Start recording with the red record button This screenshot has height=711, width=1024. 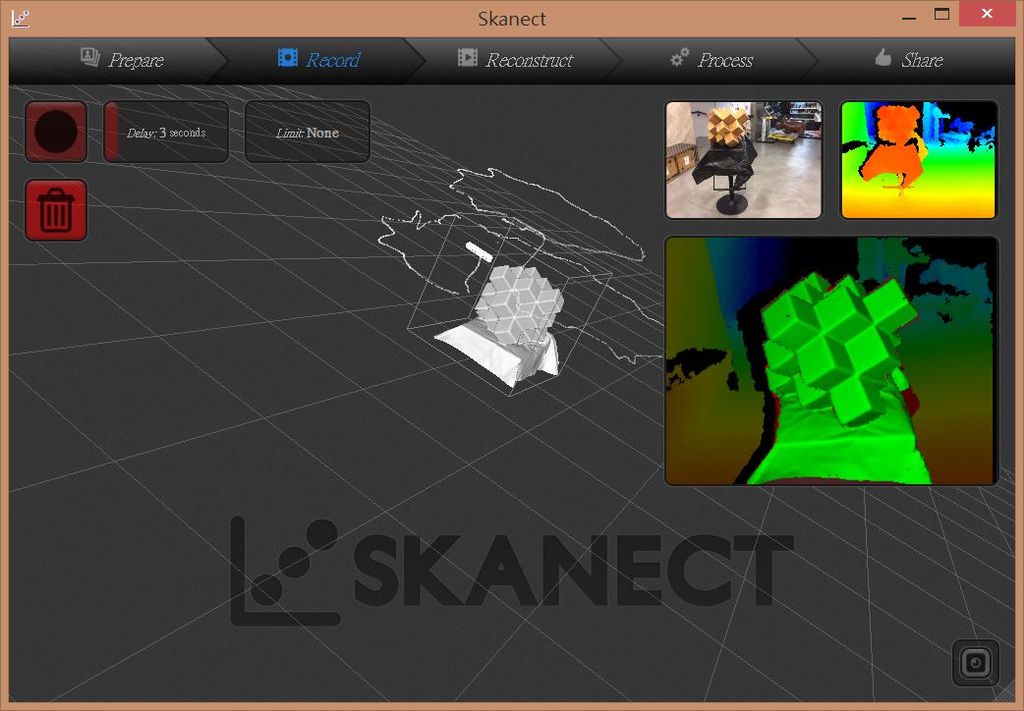pos(56,131)
